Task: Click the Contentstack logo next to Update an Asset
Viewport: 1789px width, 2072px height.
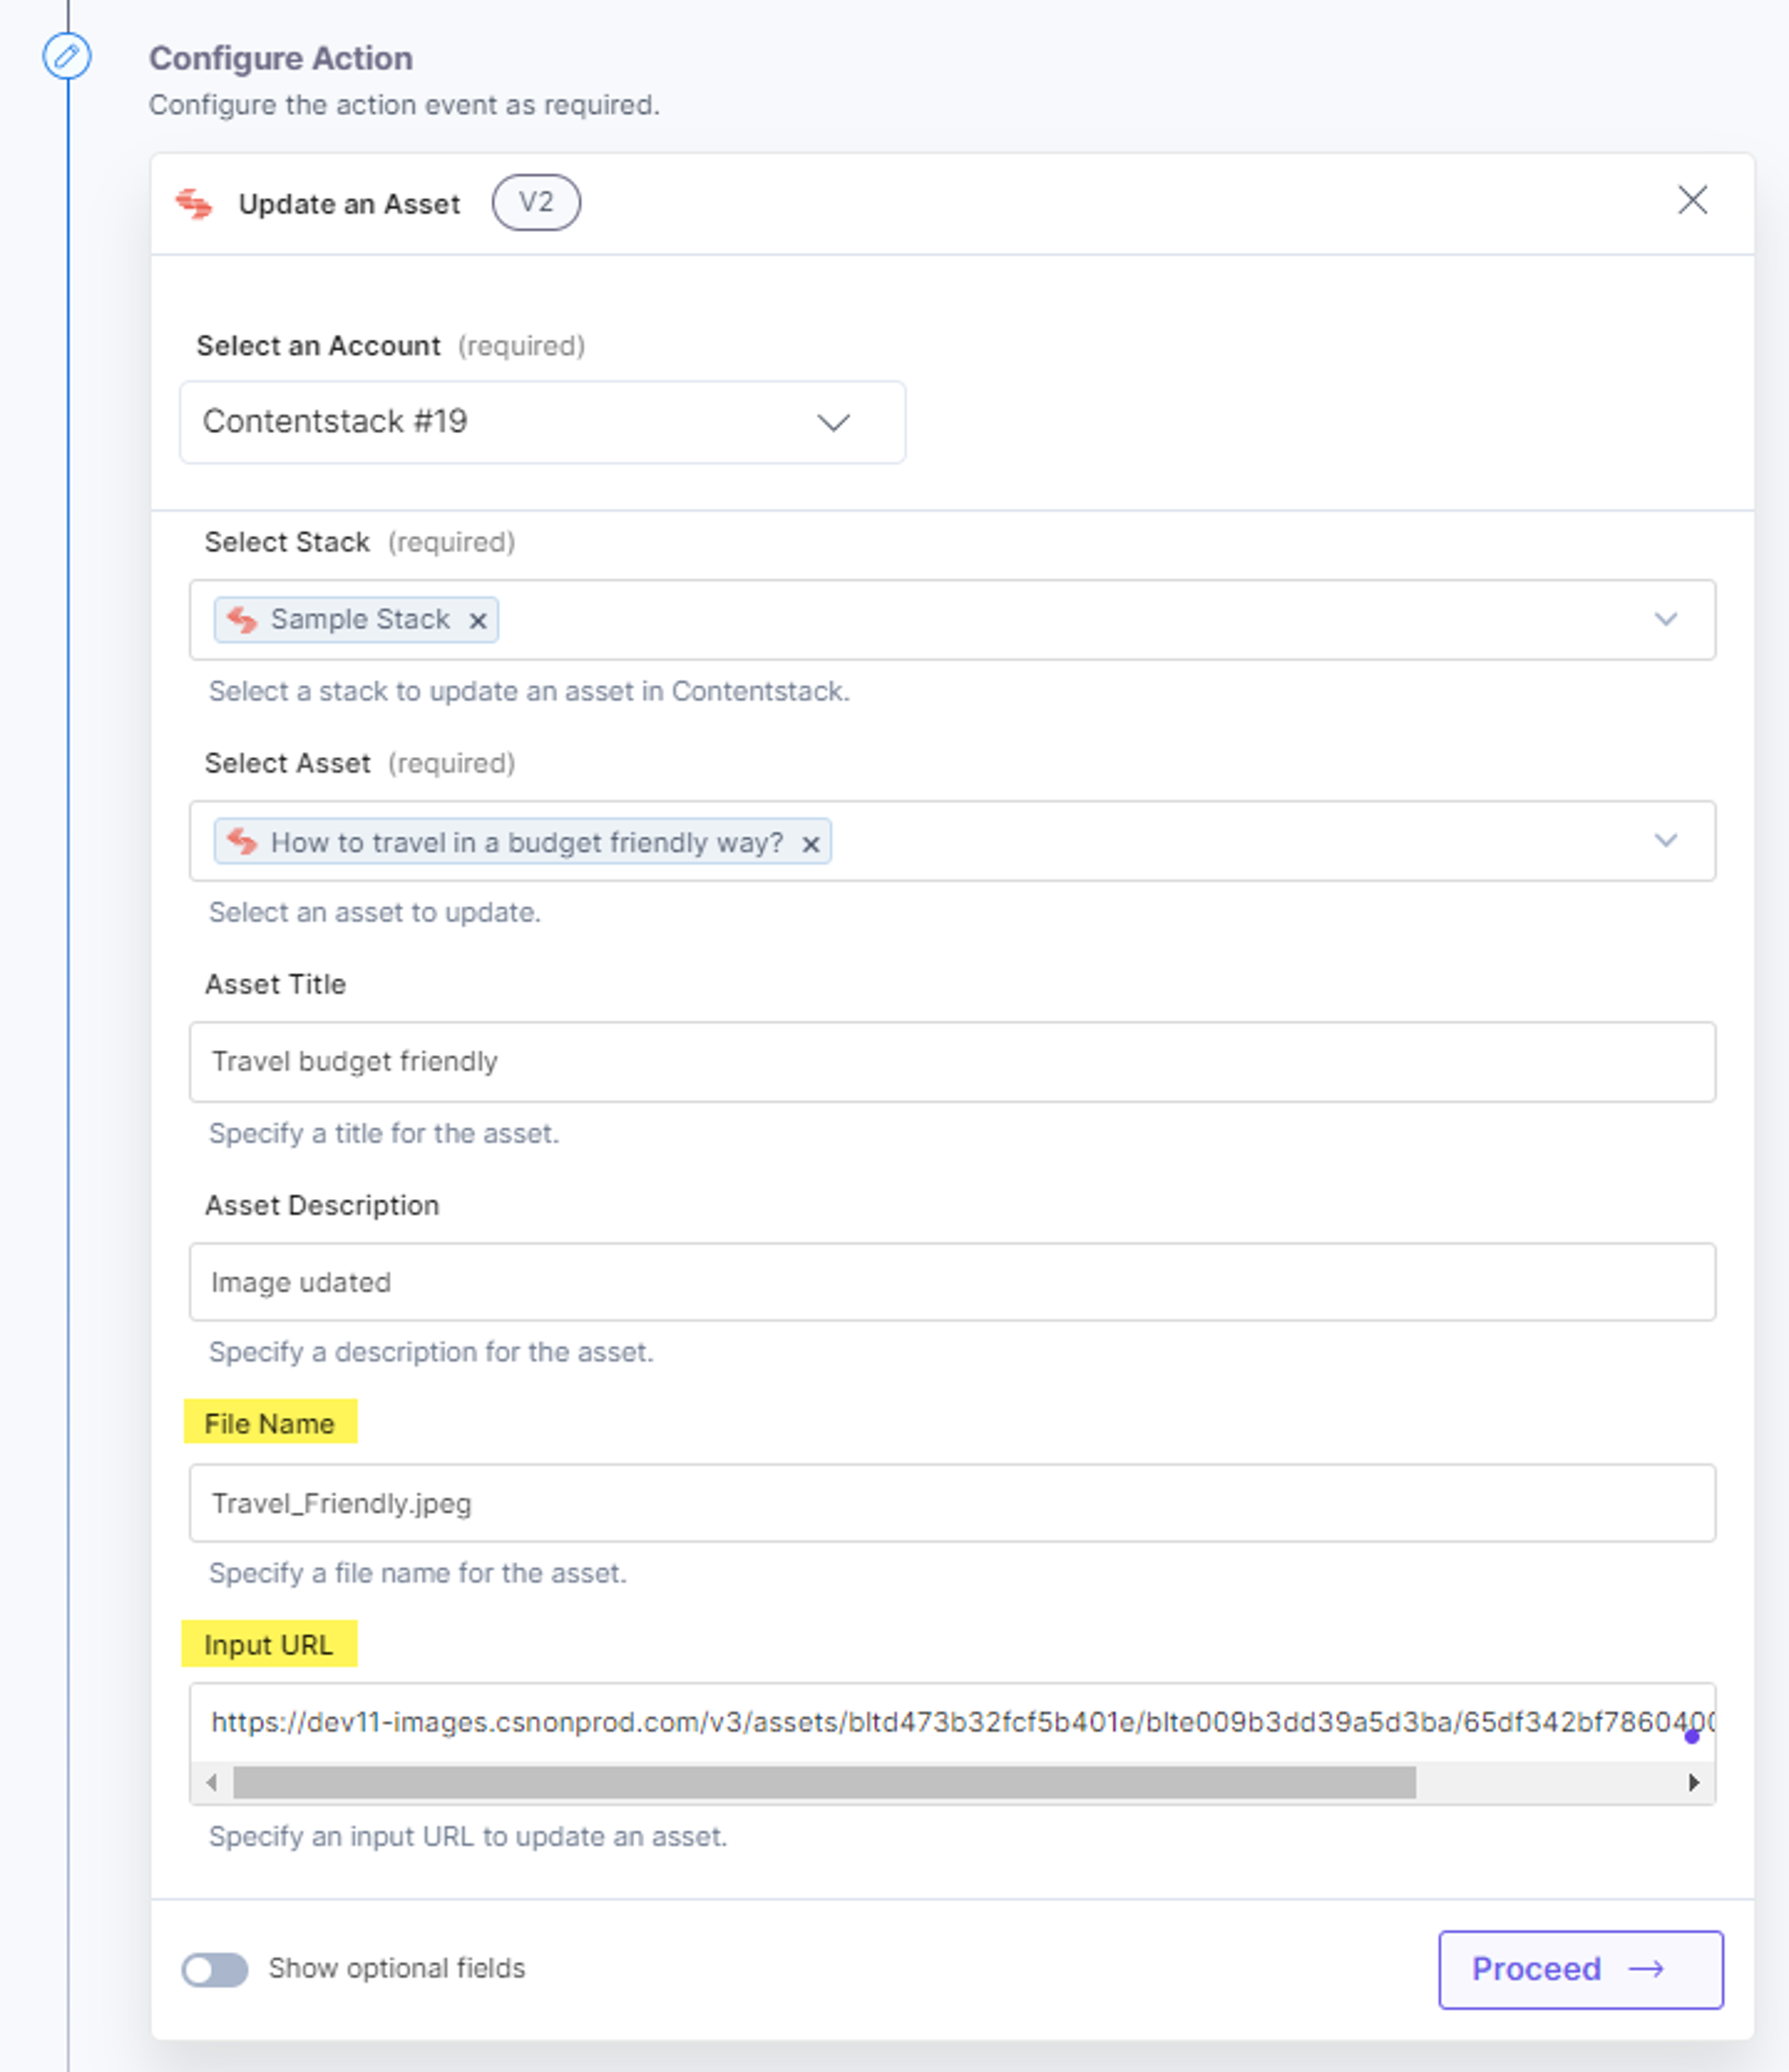Action: coord(194,204)
